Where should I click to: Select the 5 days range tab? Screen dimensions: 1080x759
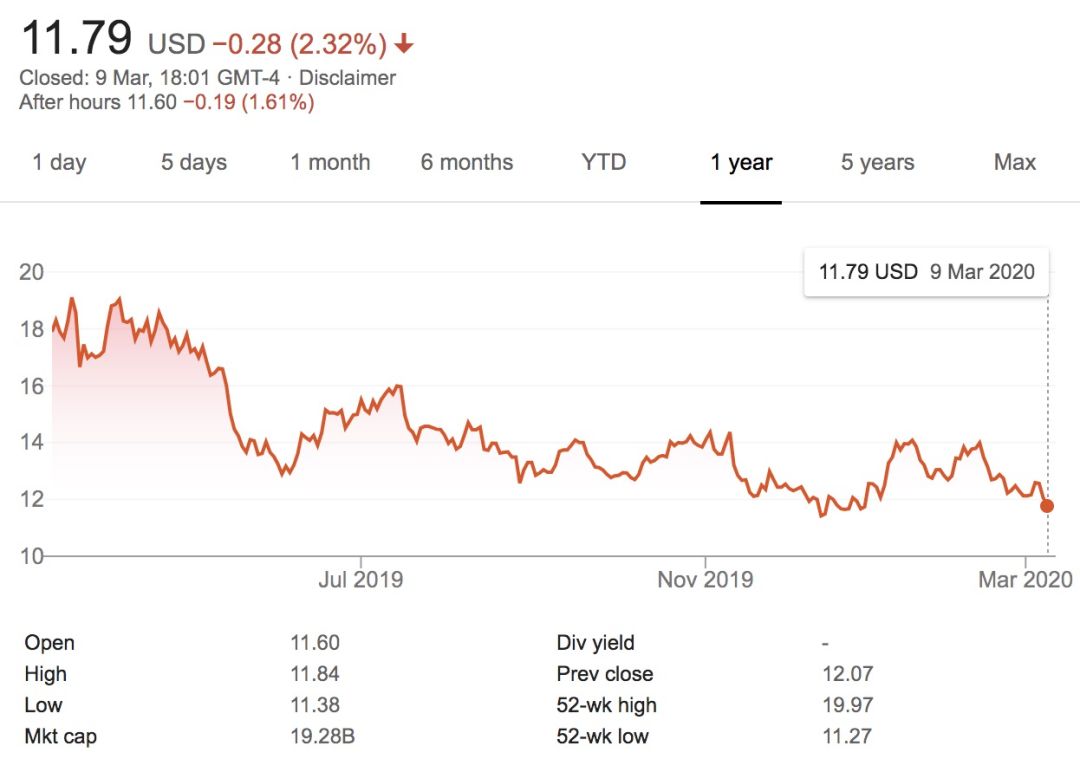pyautogui.click(x=194, y=163)
